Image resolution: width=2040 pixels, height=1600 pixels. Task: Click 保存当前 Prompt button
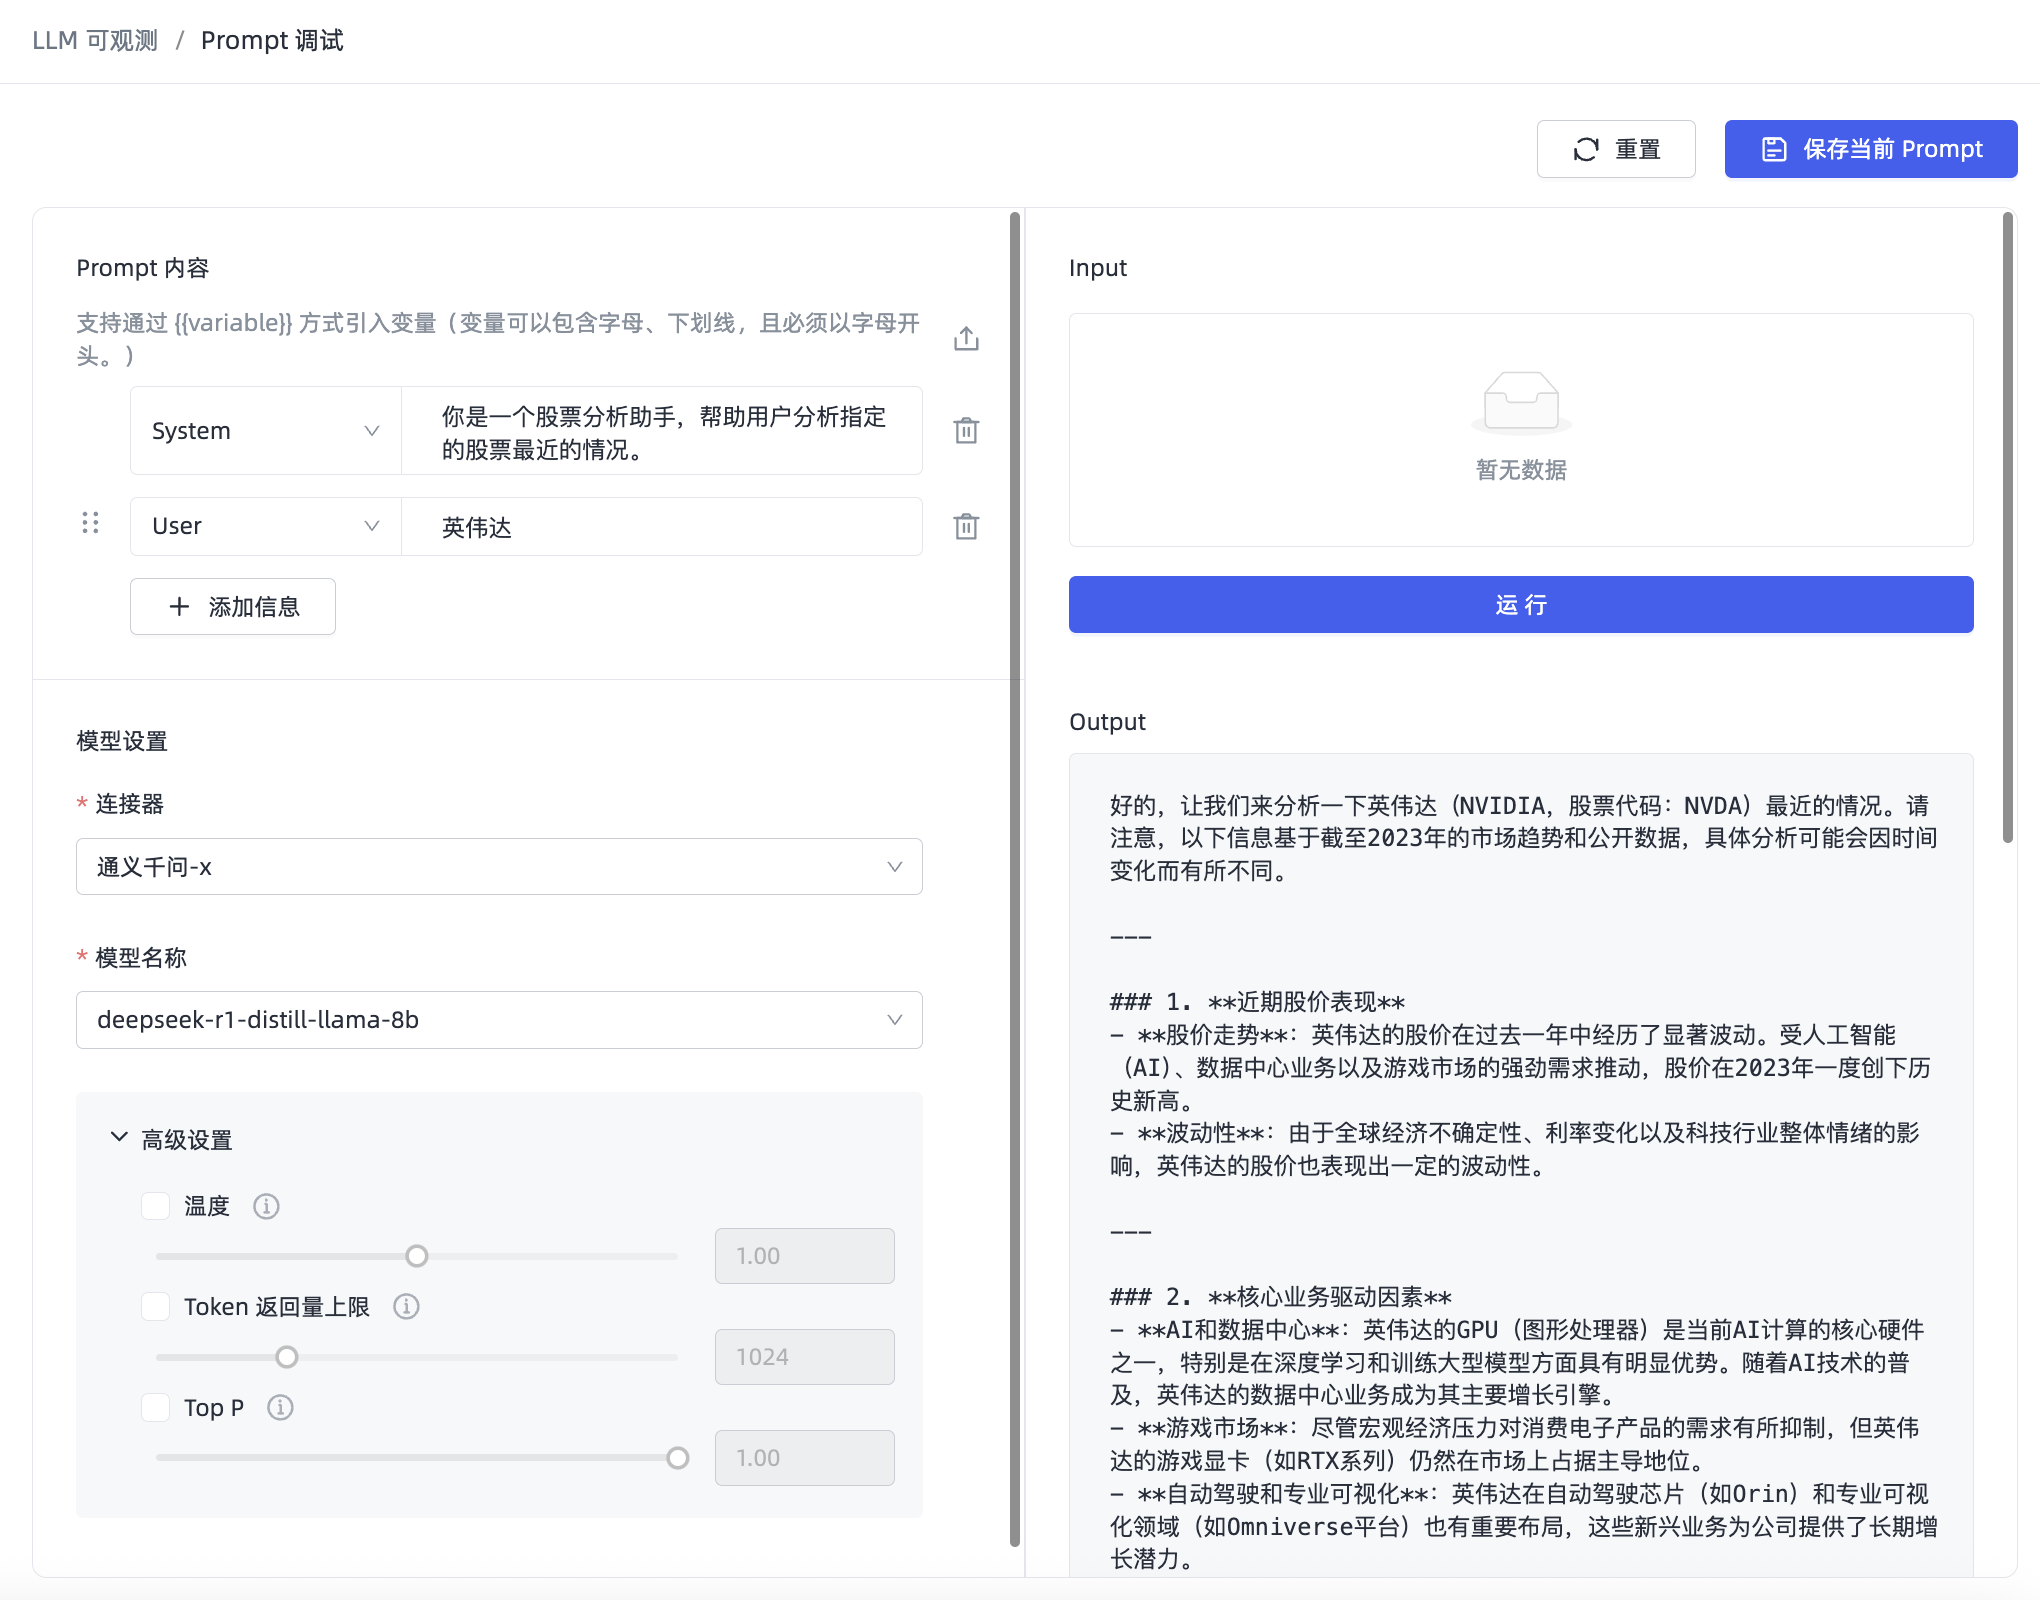1871,149
